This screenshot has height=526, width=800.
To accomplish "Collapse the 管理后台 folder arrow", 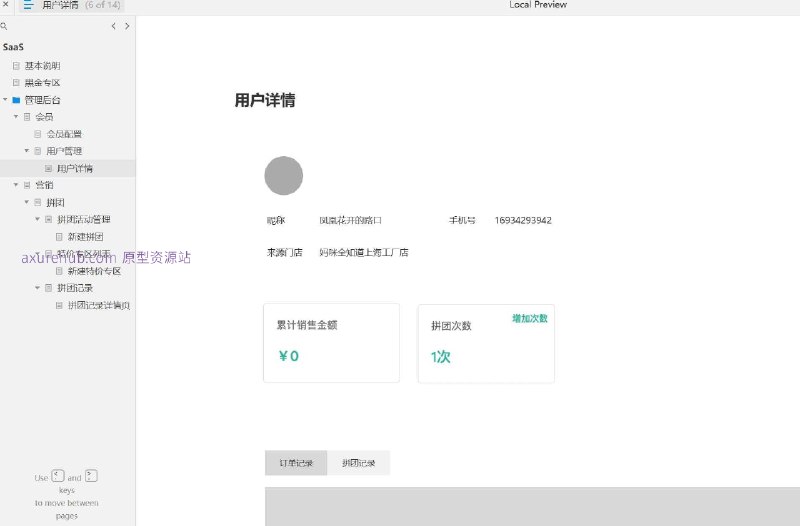I will click(x=5, y=99).
